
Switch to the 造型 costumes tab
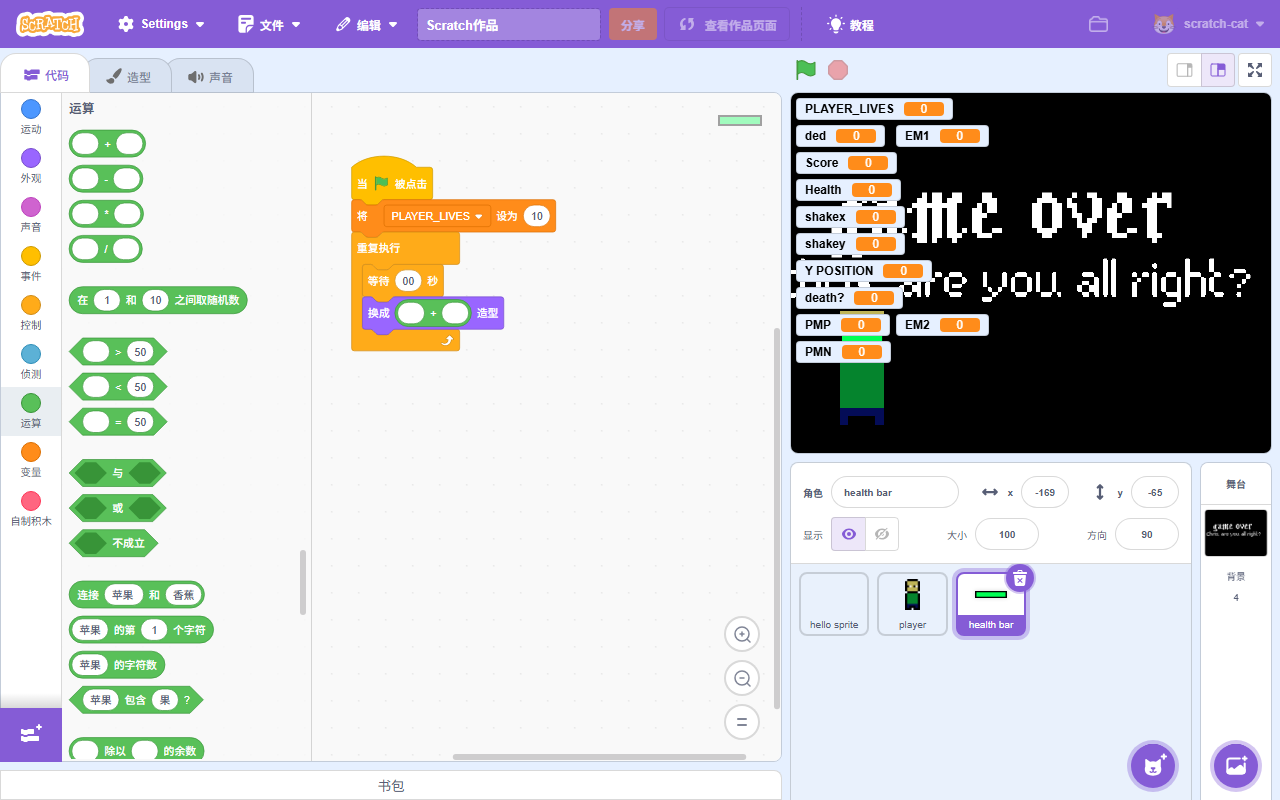coord(129,77)
